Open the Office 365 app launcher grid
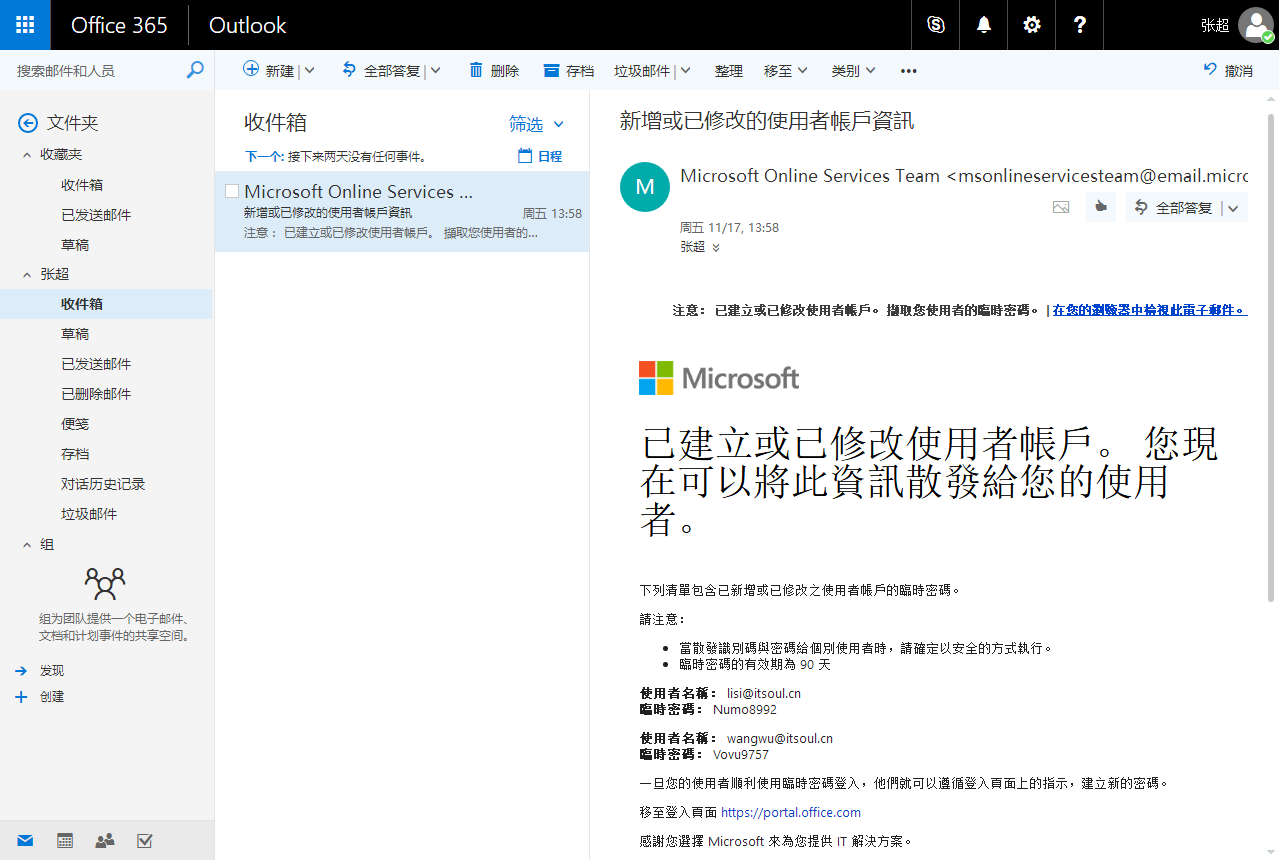The height and width of the screenshot is (860, 1279). [x=25, y=25]
